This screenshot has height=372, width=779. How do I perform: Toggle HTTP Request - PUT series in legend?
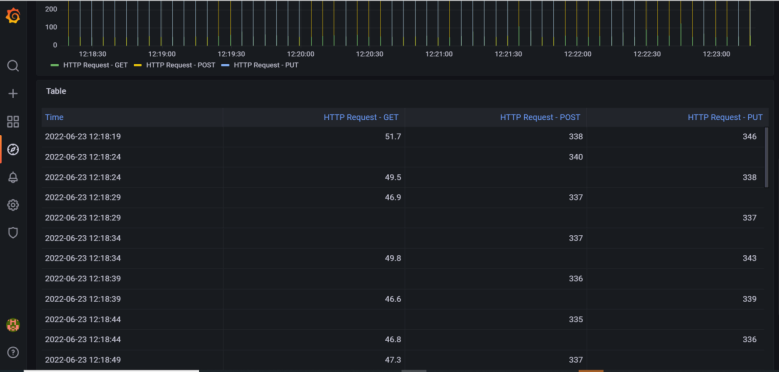click(x=260, y=65)
